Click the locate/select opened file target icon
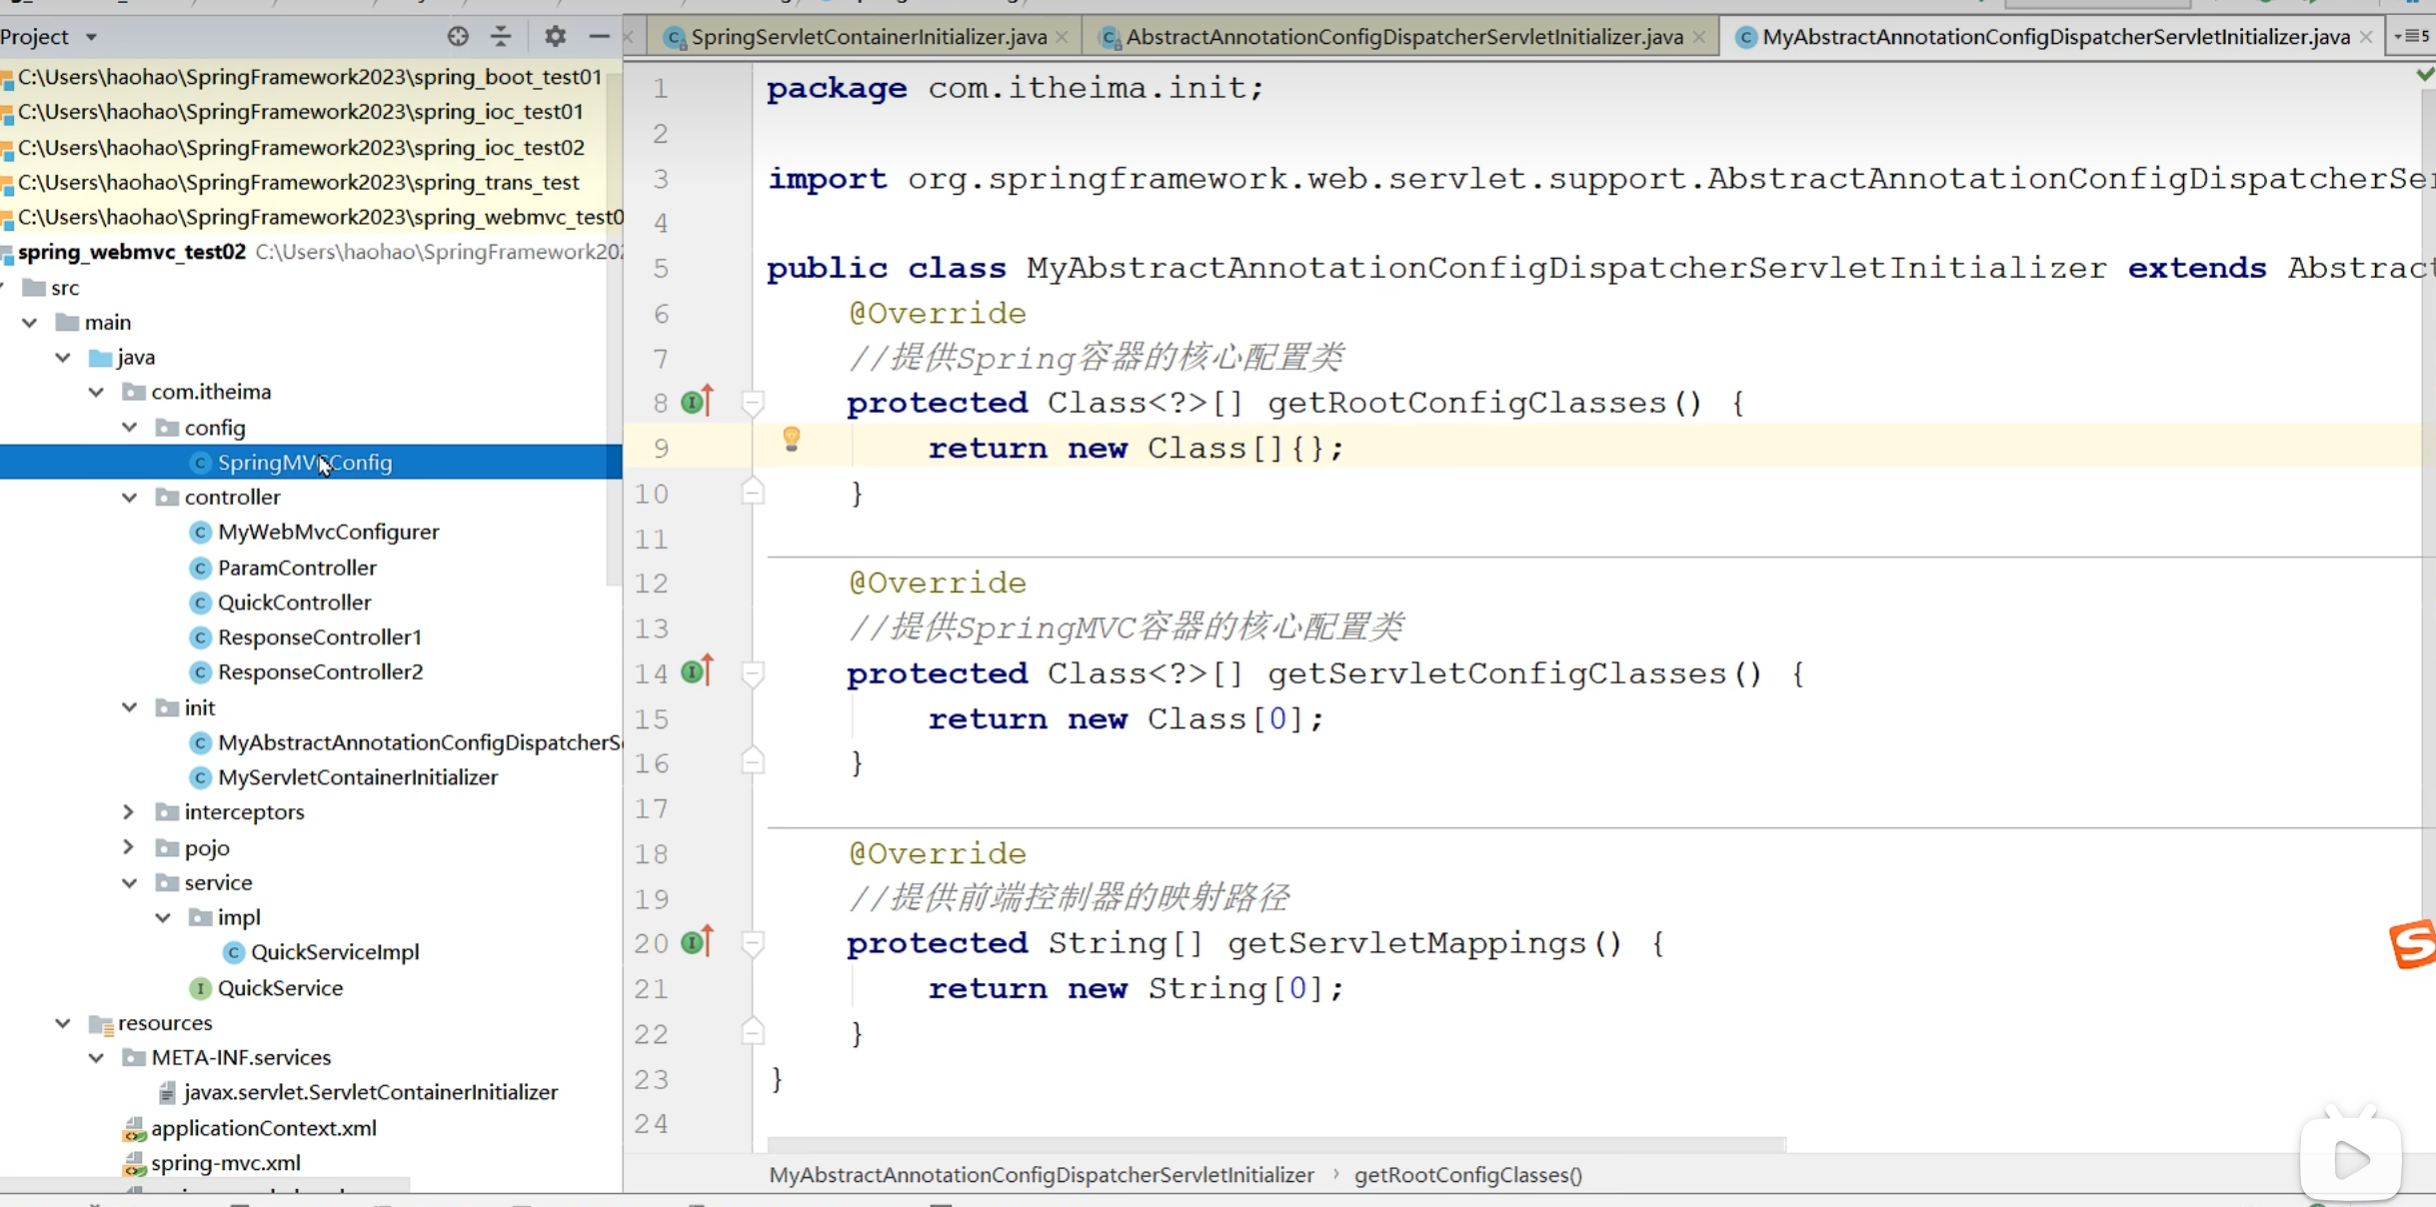 coord(457,37)
